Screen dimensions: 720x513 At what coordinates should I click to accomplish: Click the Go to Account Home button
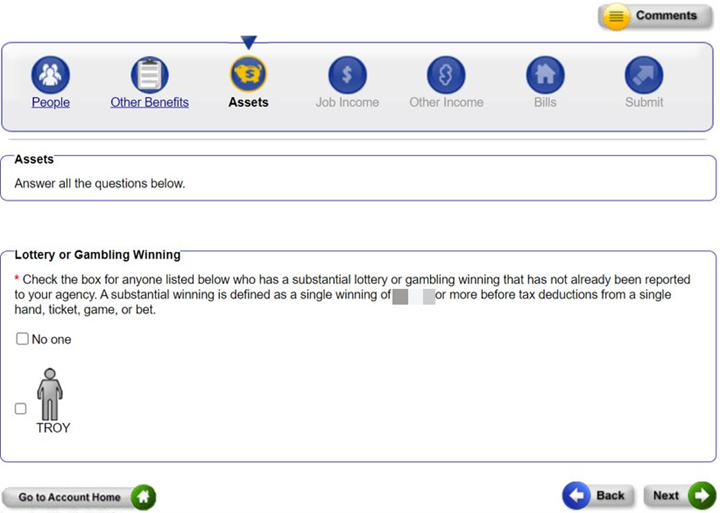69,497
